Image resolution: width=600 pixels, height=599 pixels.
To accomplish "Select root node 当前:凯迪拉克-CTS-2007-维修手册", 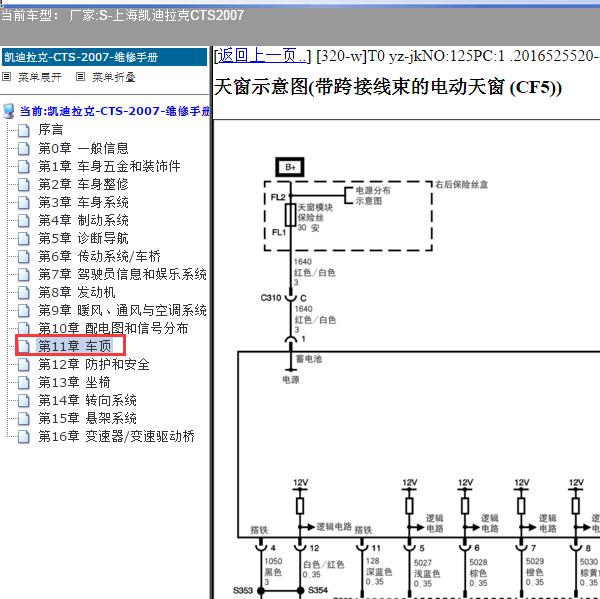I will click(x=114, y=111).
